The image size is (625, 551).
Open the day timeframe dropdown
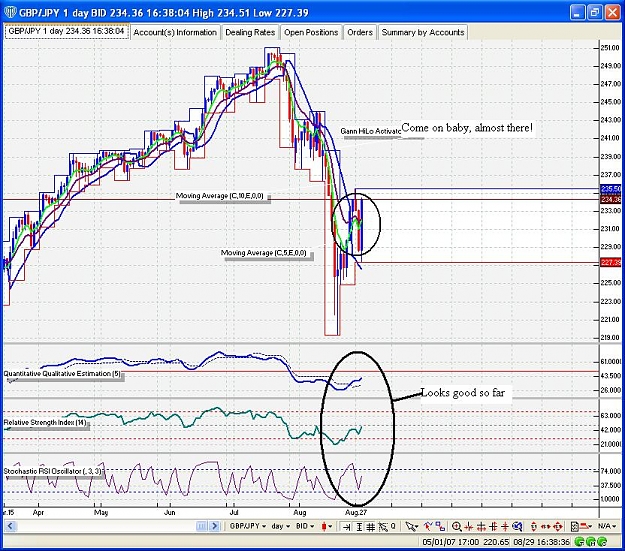pyautogui.click(x=281, y=526)
